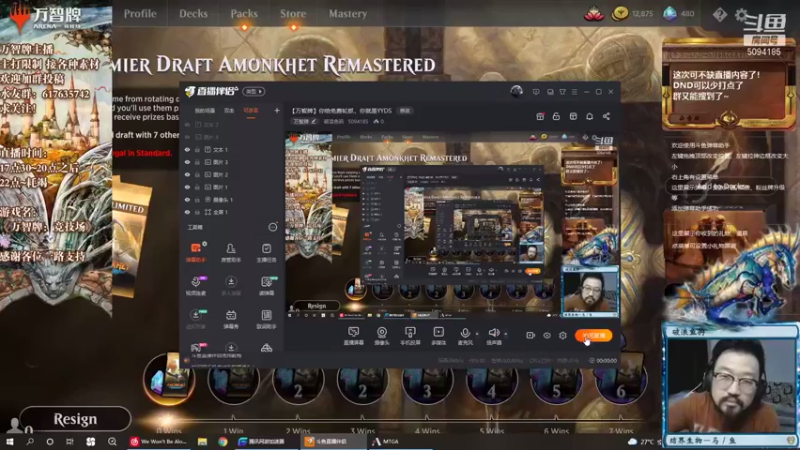Open the MTG Arena help diamond icon
The height and width of the screenshot is (450, 800).
click(719, 14)
